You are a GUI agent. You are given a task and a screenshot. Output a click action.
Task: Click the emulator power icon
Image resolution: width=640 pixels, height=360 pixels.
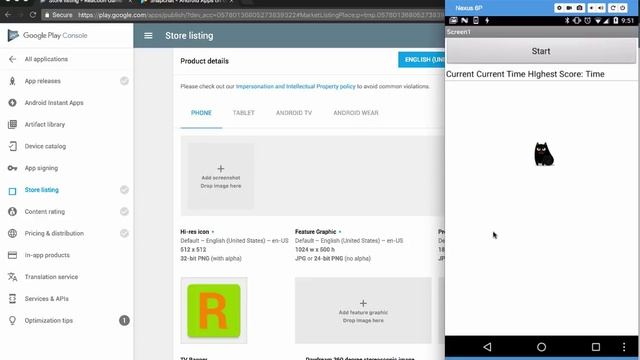623,8
